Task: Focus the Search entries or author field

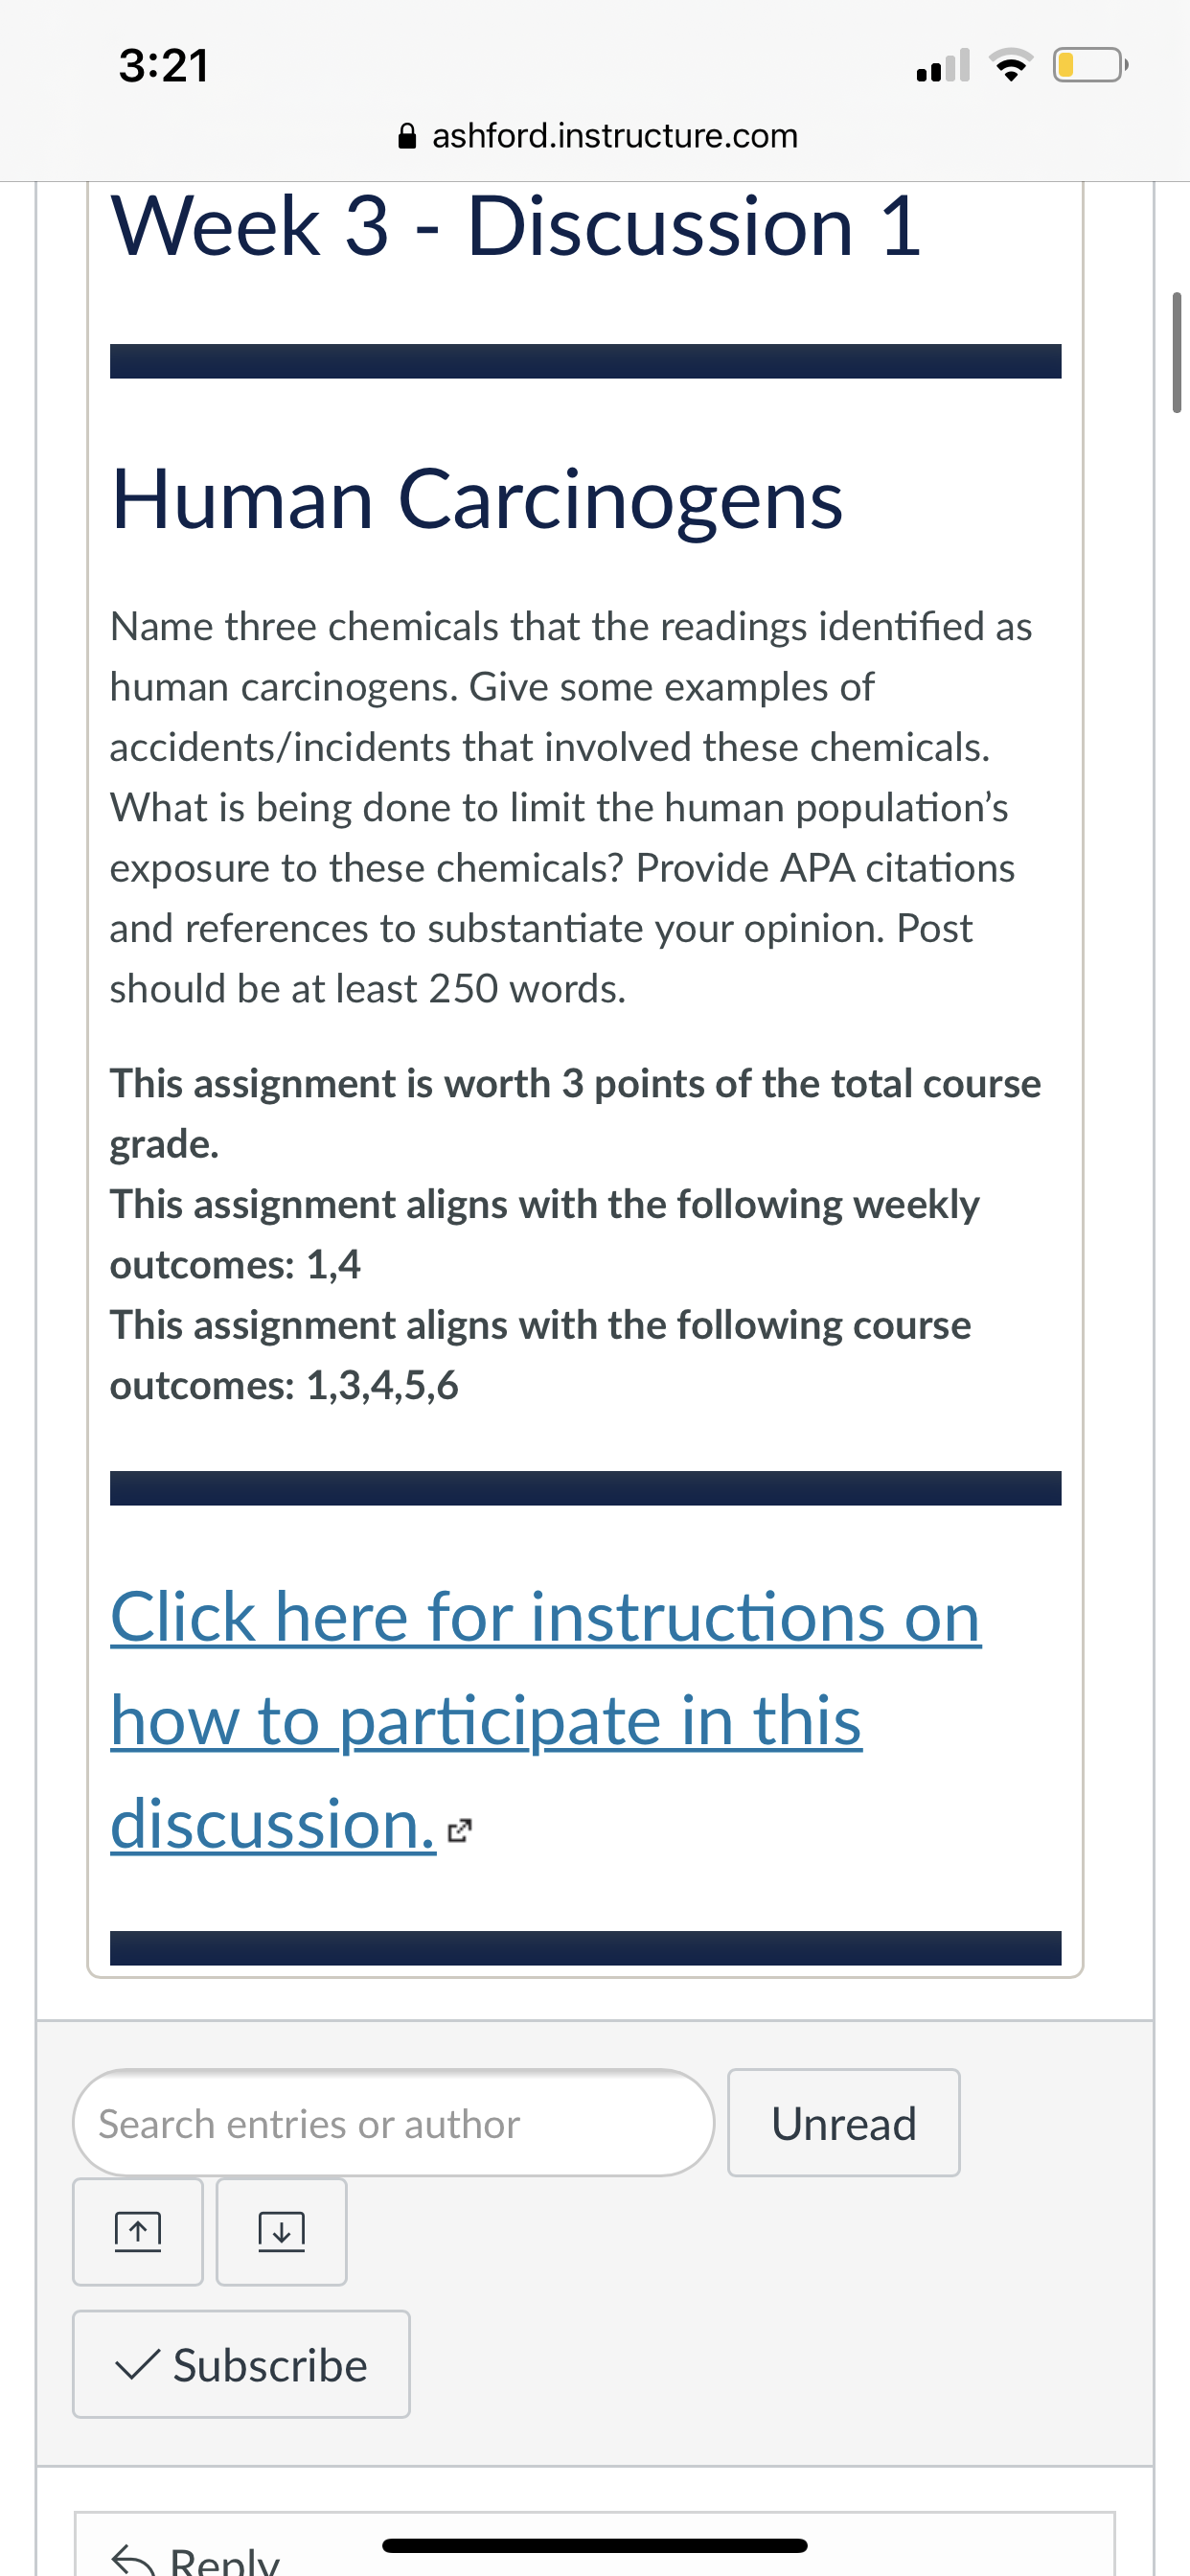Action: pos(393,2123)
